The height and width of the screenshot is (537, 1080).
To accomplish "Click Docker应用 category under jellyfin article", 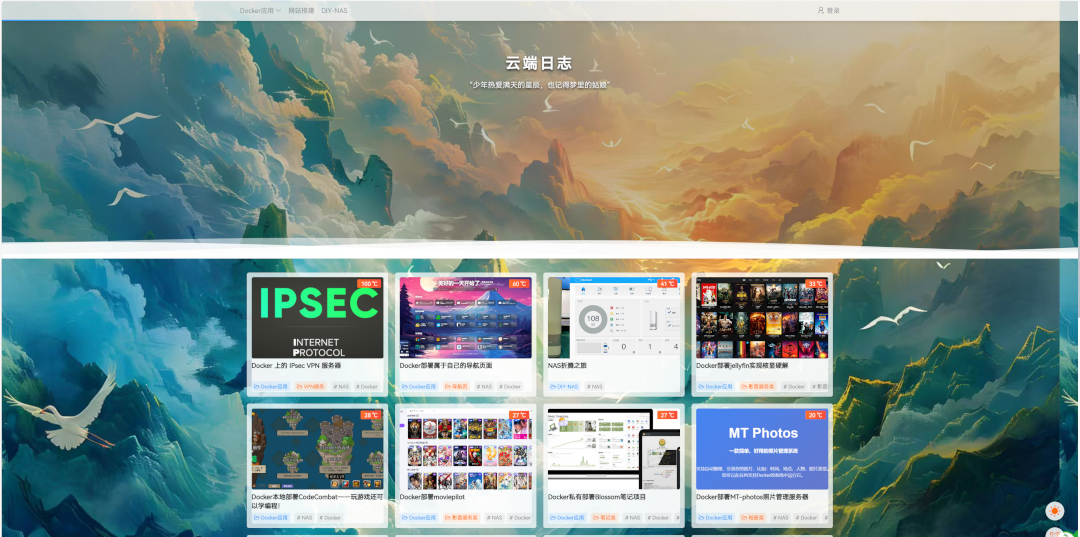I will click(716, 387).
